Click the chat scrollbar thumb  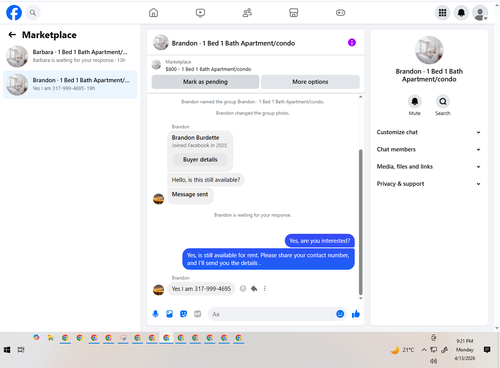pyautogui.click(x=360, y=222)
